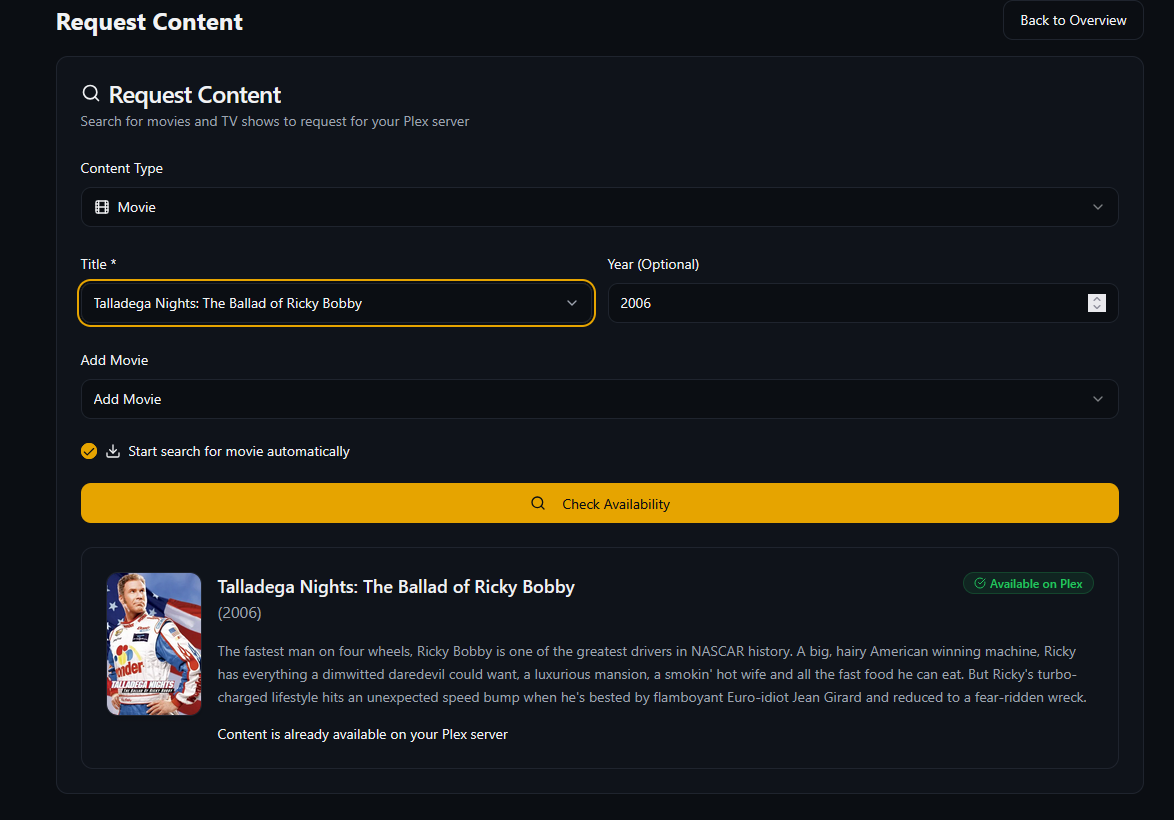The width and height of the screenshot is (1174, 820).
Task: Expand the Content Type chevron arrow
Action: [1097, 207]
